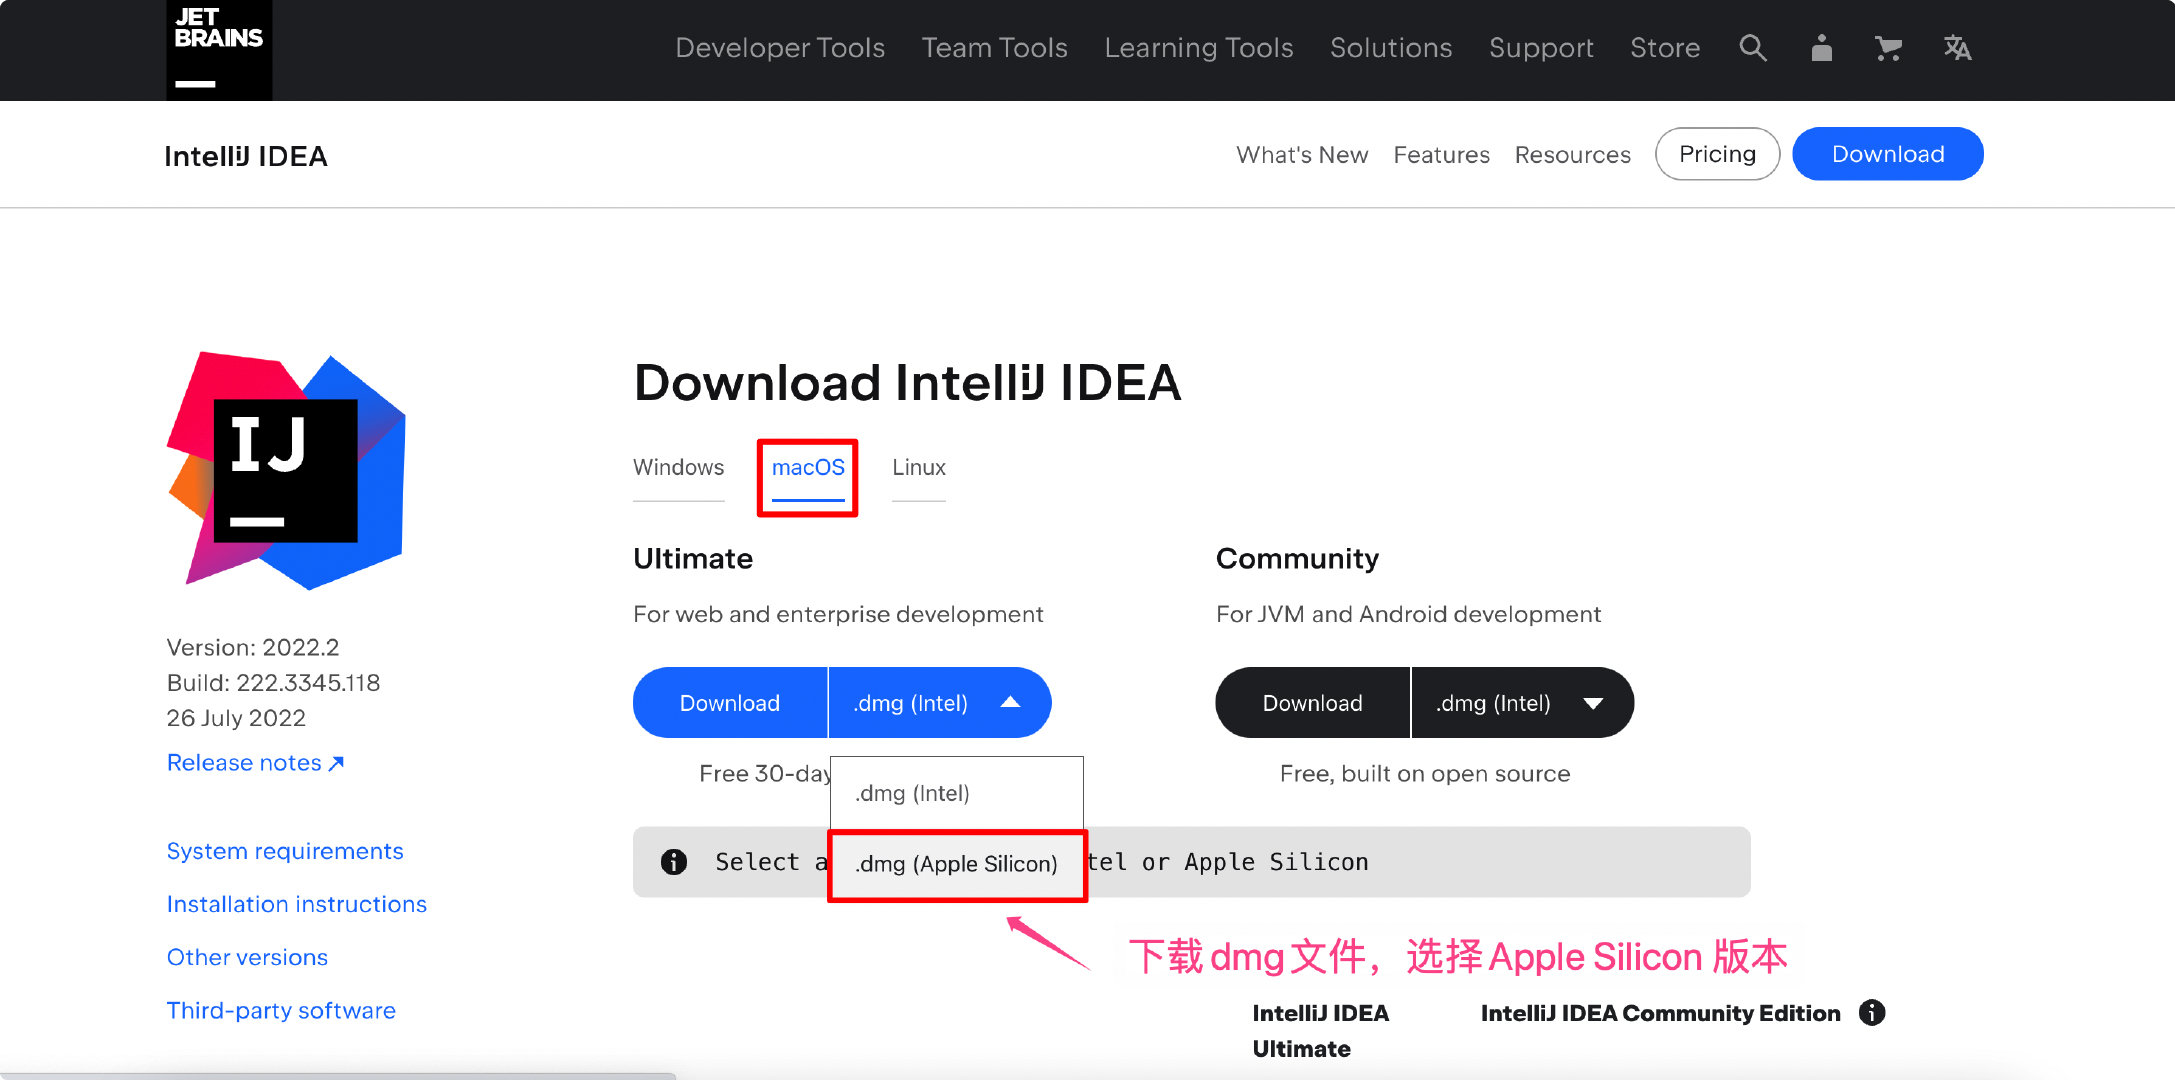
Task: Open Team Tools menu
Action: pos(995,48)
